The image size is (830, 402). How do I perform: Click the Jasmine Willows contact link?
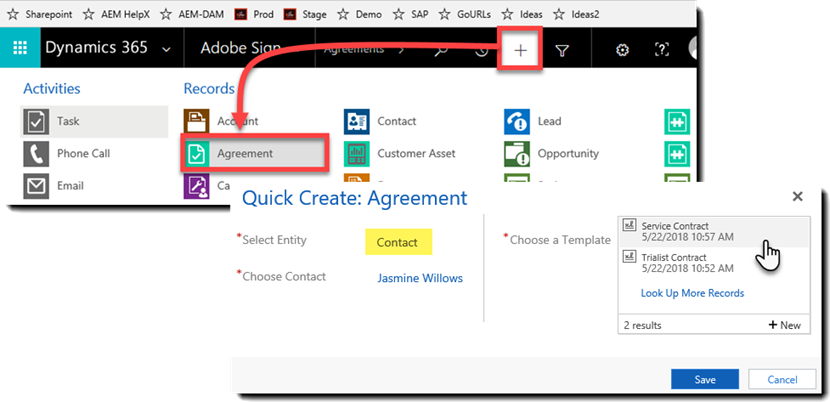[x=420, y=278]
